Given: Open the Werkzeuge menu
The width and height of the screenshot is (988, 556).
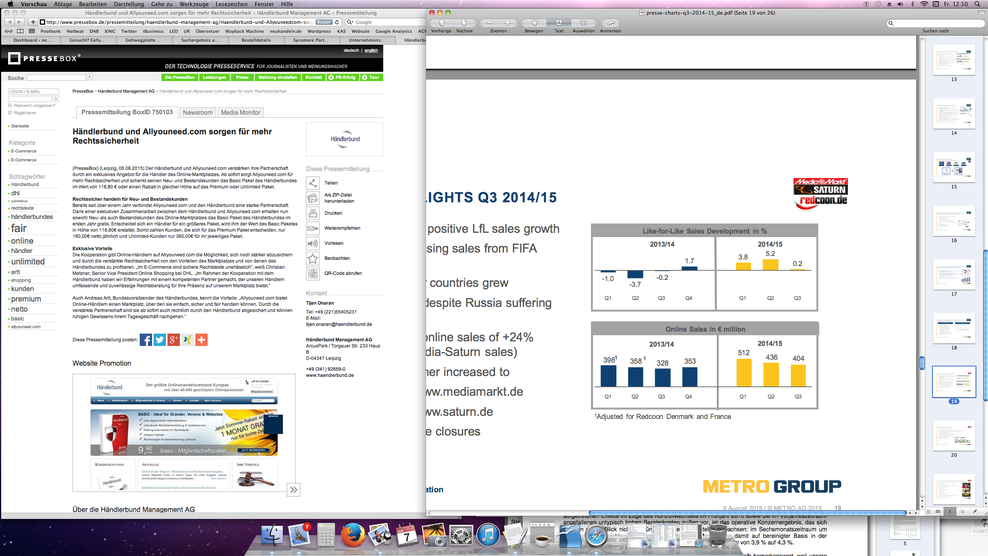Looking at the screenshot, I should pyautogui.click(x=193, y=4).
